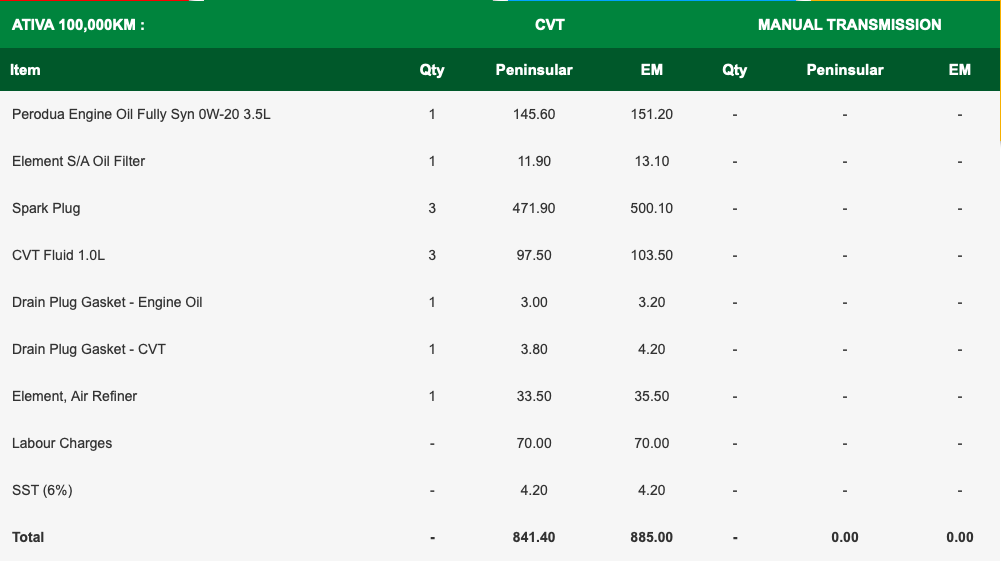This screenshot has height=561, width=1001.
Task: Click the Labour Charges row label
Action: pos(62,443)
